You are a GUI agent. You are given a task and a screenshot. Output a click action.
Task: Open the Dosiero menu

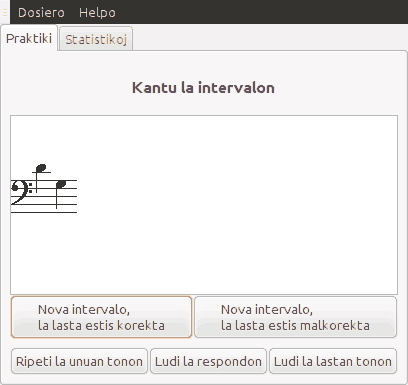41,13
